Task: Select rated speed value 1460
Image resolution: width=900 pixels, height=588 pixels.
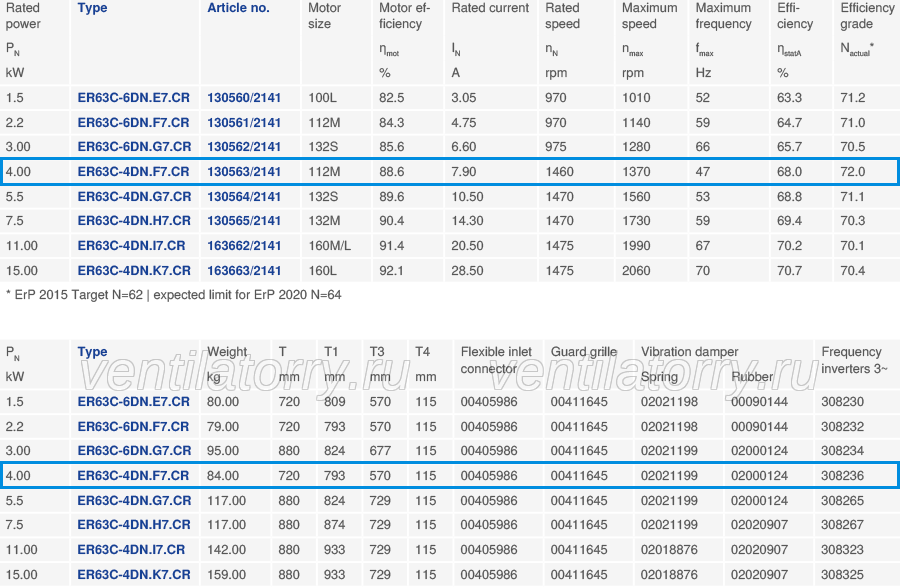Action: click(x=559, y=172)
